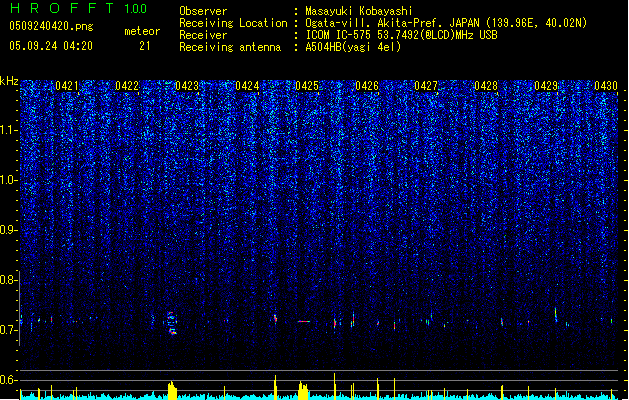629x400 pixels.
Task: Click the 0423 time marker
Action: coord(187,86)
